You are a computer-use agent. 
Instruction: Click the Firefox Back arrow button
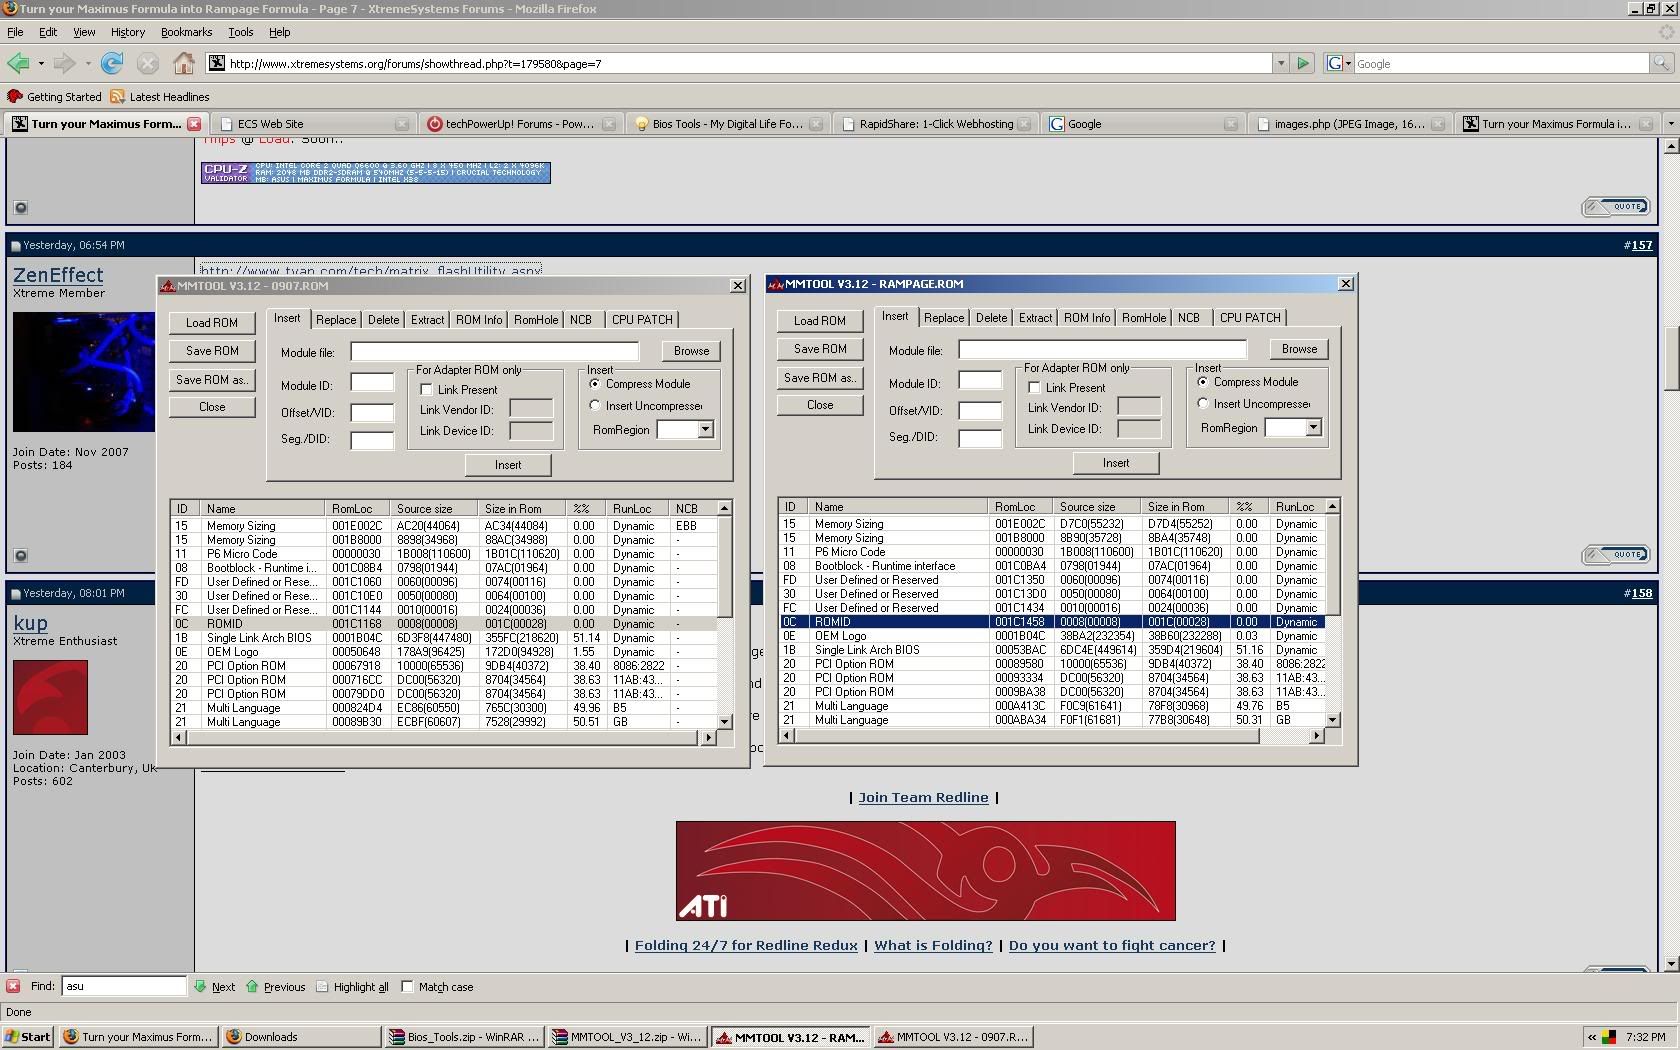click(x=18, y=63)
